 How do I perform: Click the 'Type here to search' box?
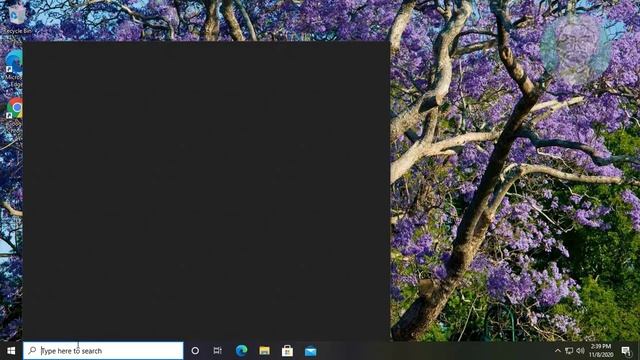tap(103, 351)
